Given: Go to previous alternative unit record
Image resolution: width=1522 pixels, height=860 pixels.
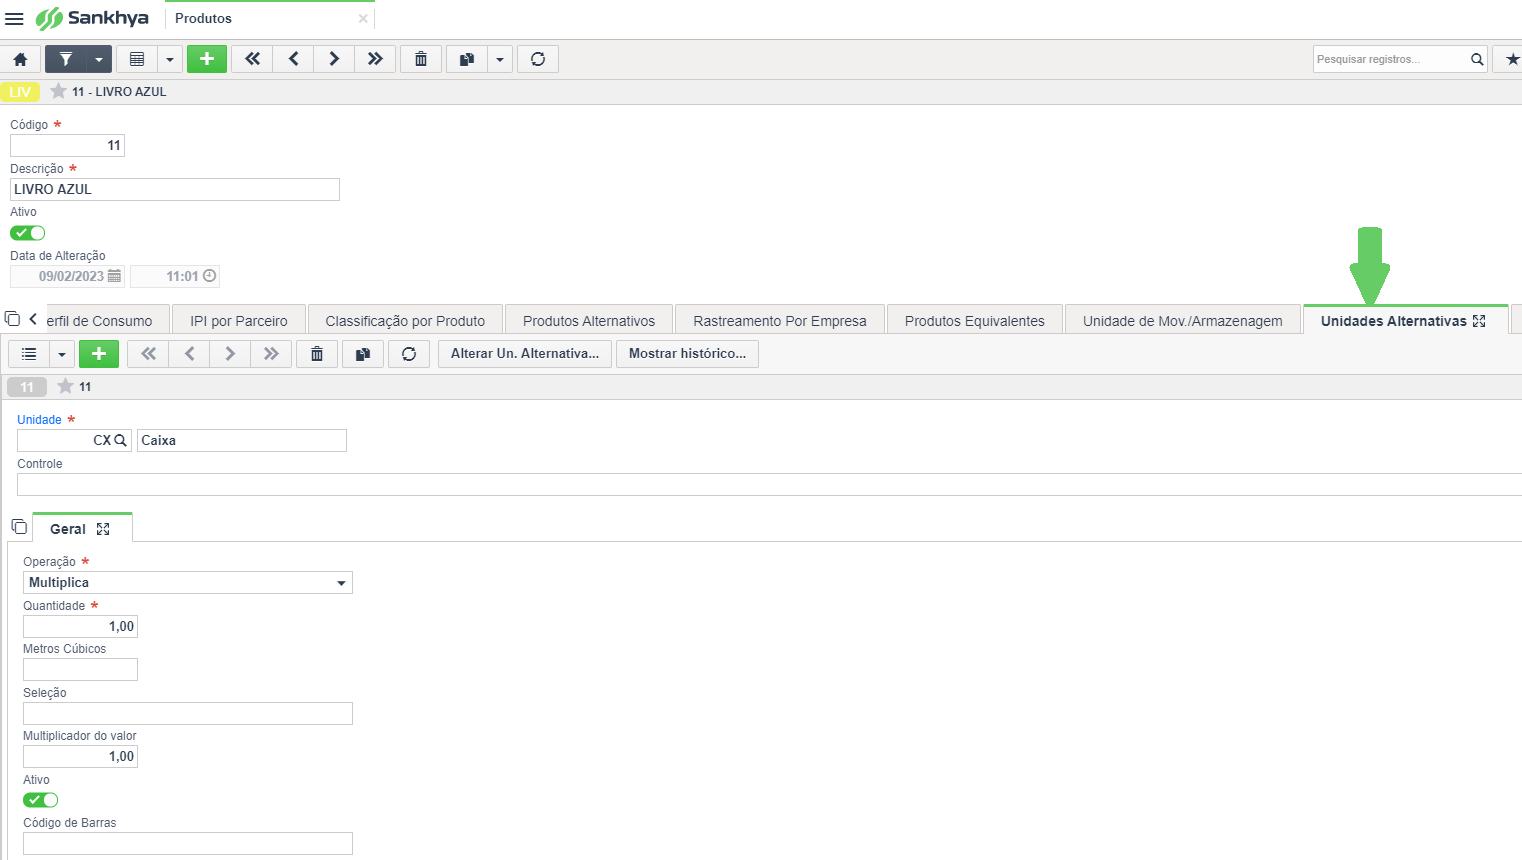Looking at the screenshot, I should pos(189,354).
